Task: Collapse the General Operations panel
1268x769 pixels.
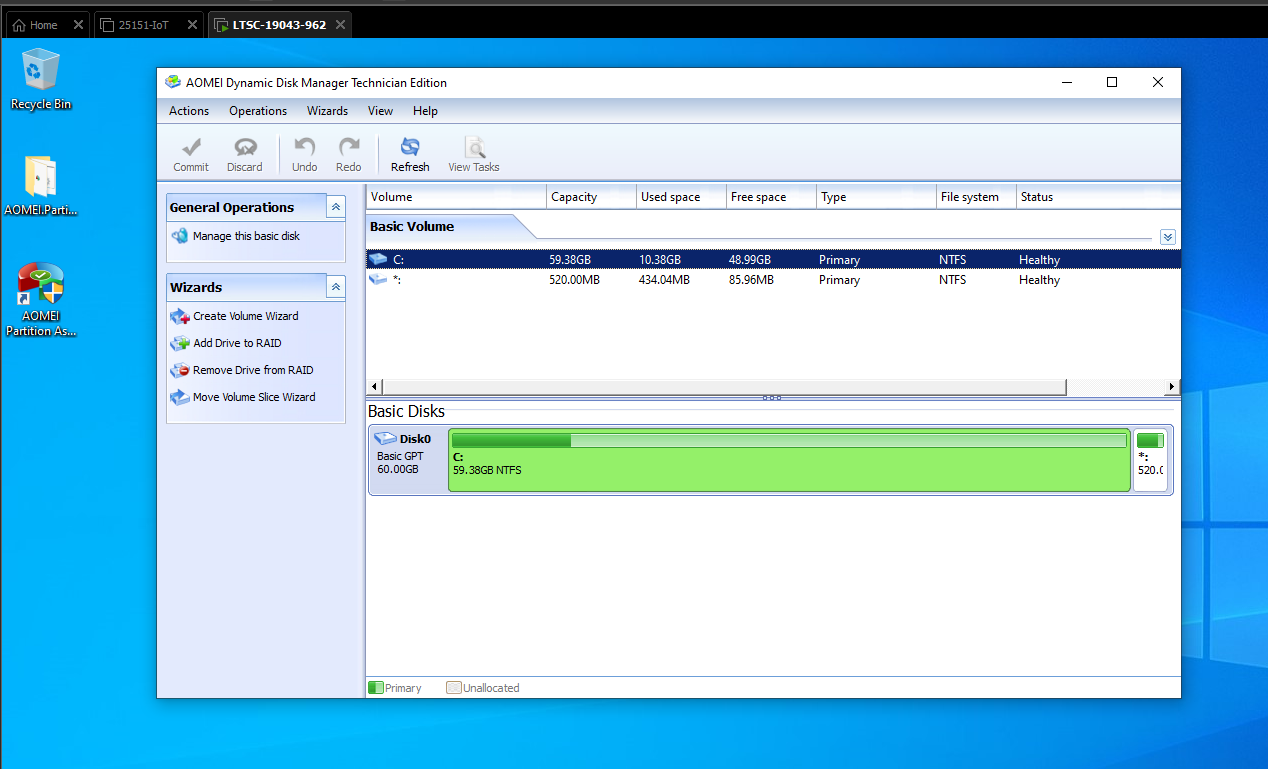Action: tap(336, 207)
